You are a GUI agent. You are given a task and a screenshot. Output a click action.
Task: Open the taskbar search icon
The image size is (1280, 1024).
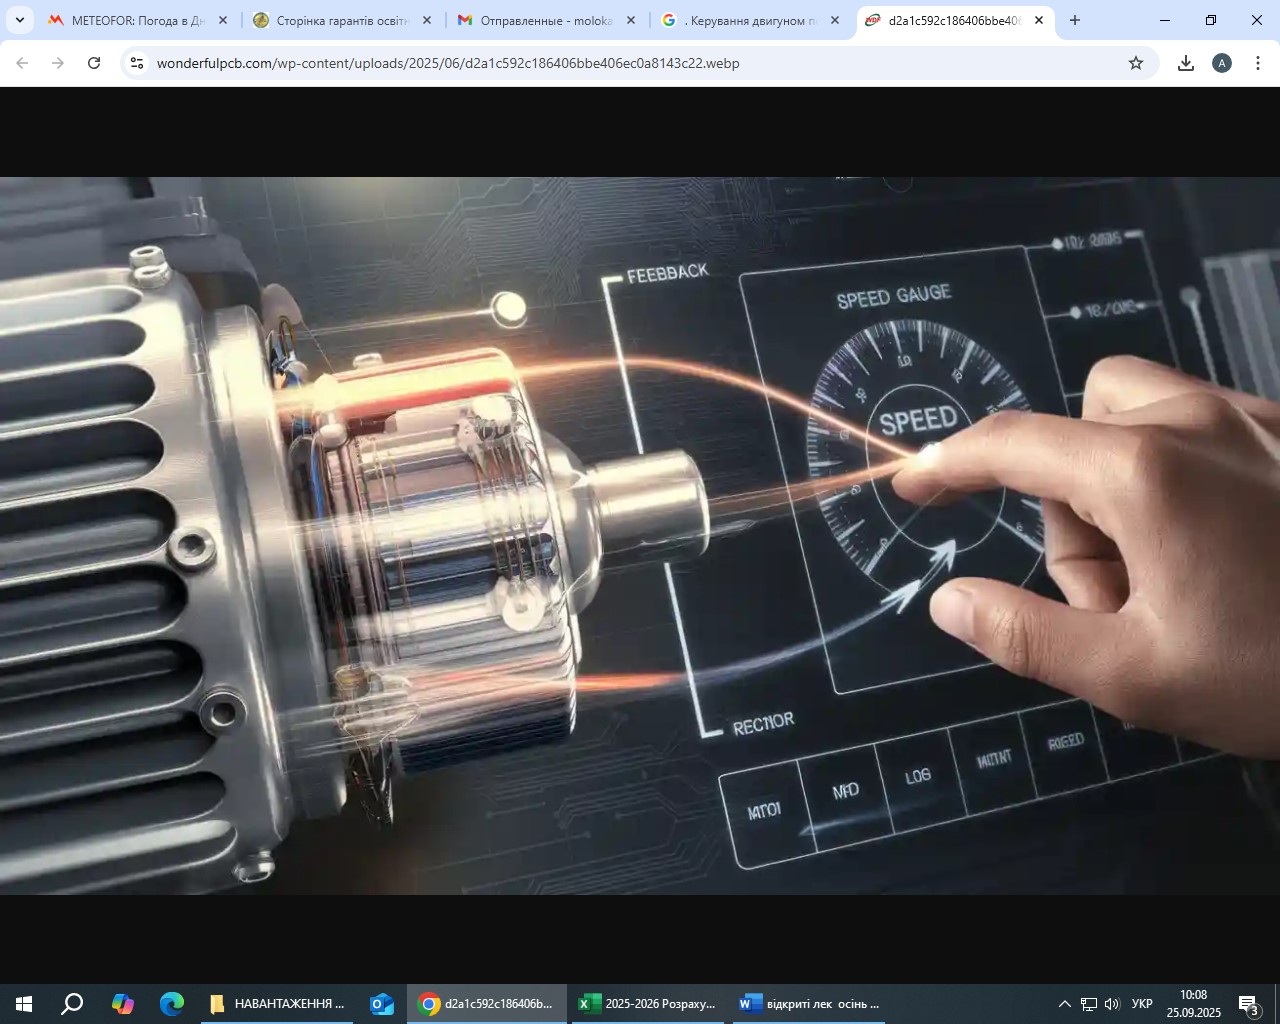(72, 1004)
